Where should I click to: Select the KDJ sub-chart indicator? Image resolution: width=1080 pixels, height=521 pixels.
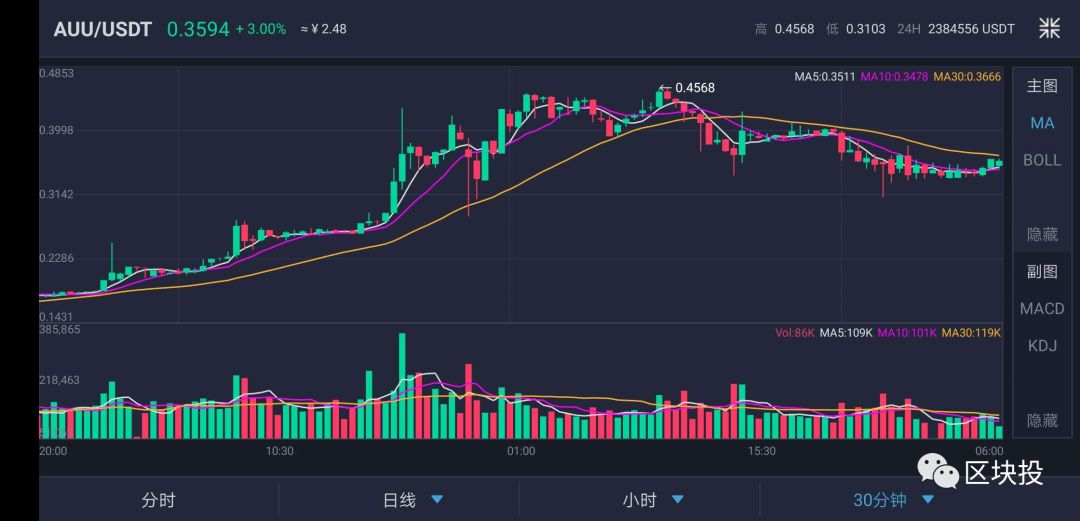pyautogui.click(x=1042, y=346)
